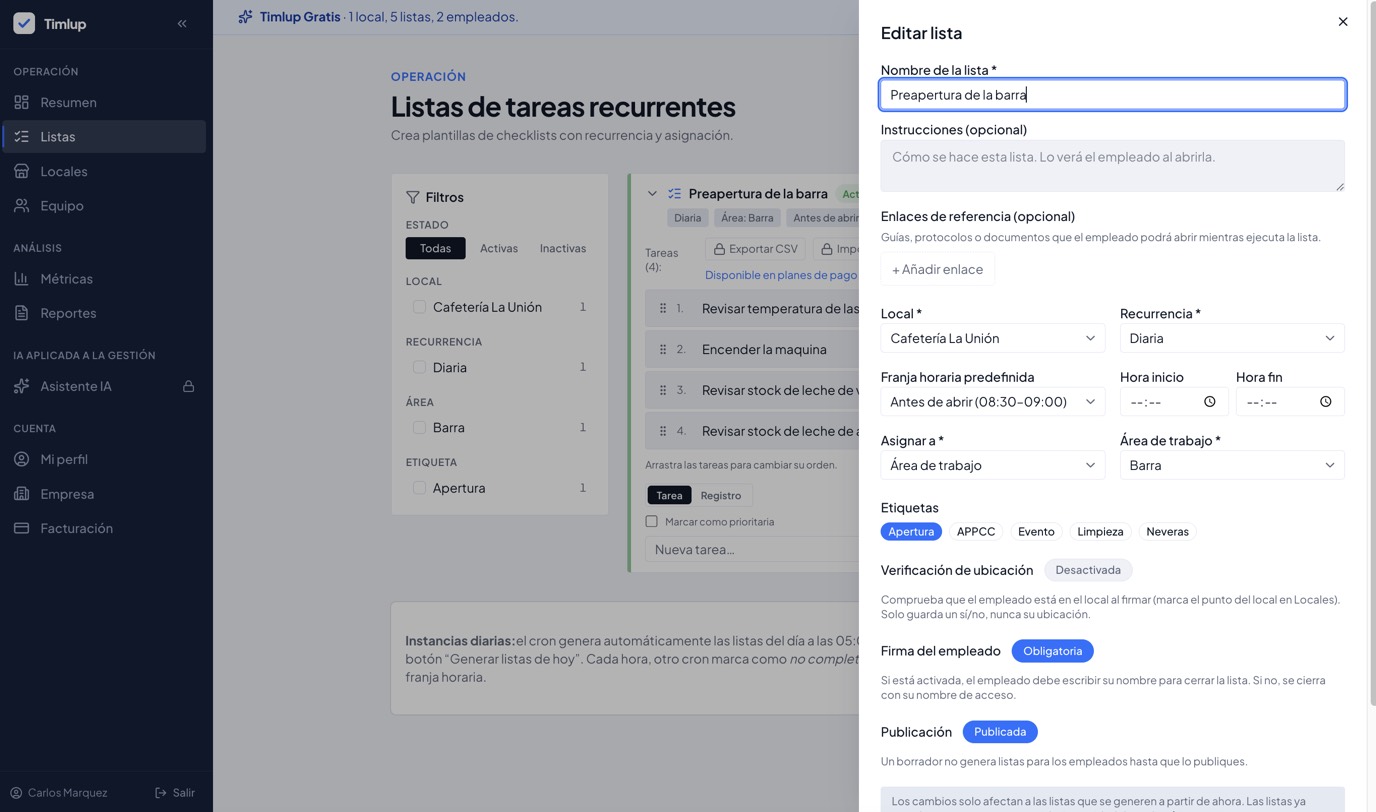Select the Limpieza tag chip
Viewport: 1376px width, 812px height.
pyautogui.click(x=1100, y=532)
